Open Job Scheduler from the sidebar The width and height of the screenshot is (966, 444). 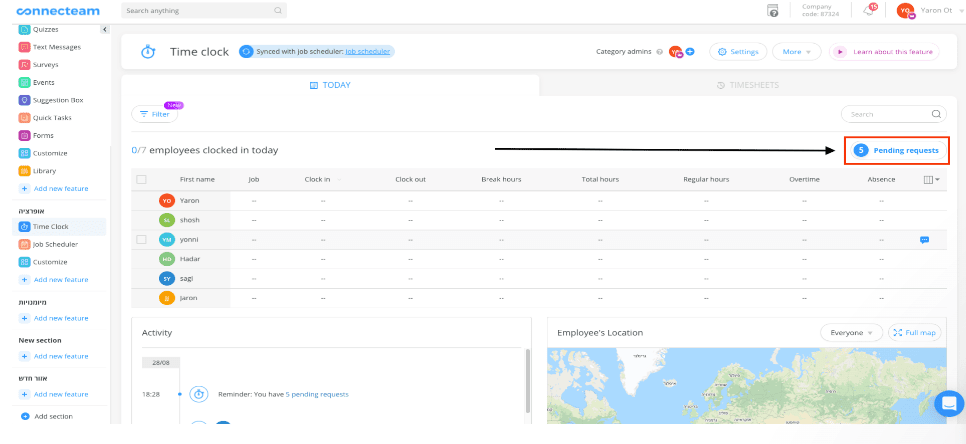pos(54,244)
